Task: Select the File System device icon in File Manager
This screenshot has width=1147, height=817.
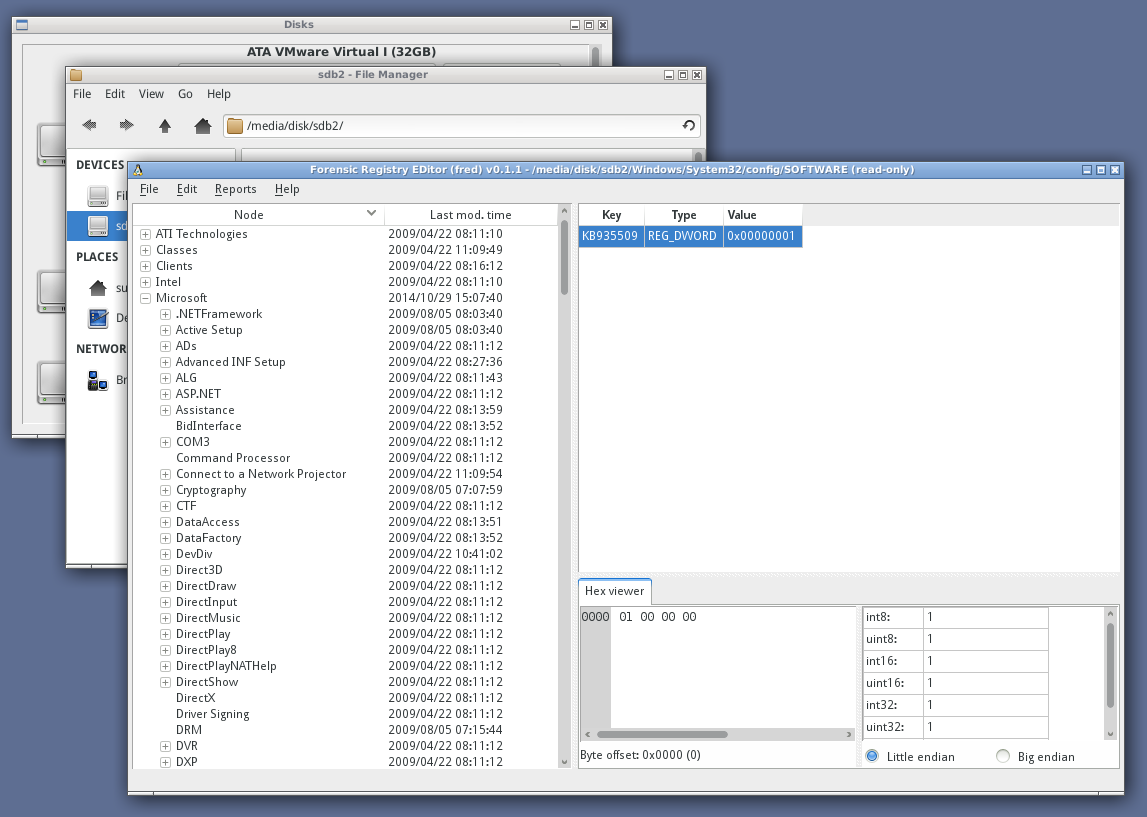Action: click(98, 195)
